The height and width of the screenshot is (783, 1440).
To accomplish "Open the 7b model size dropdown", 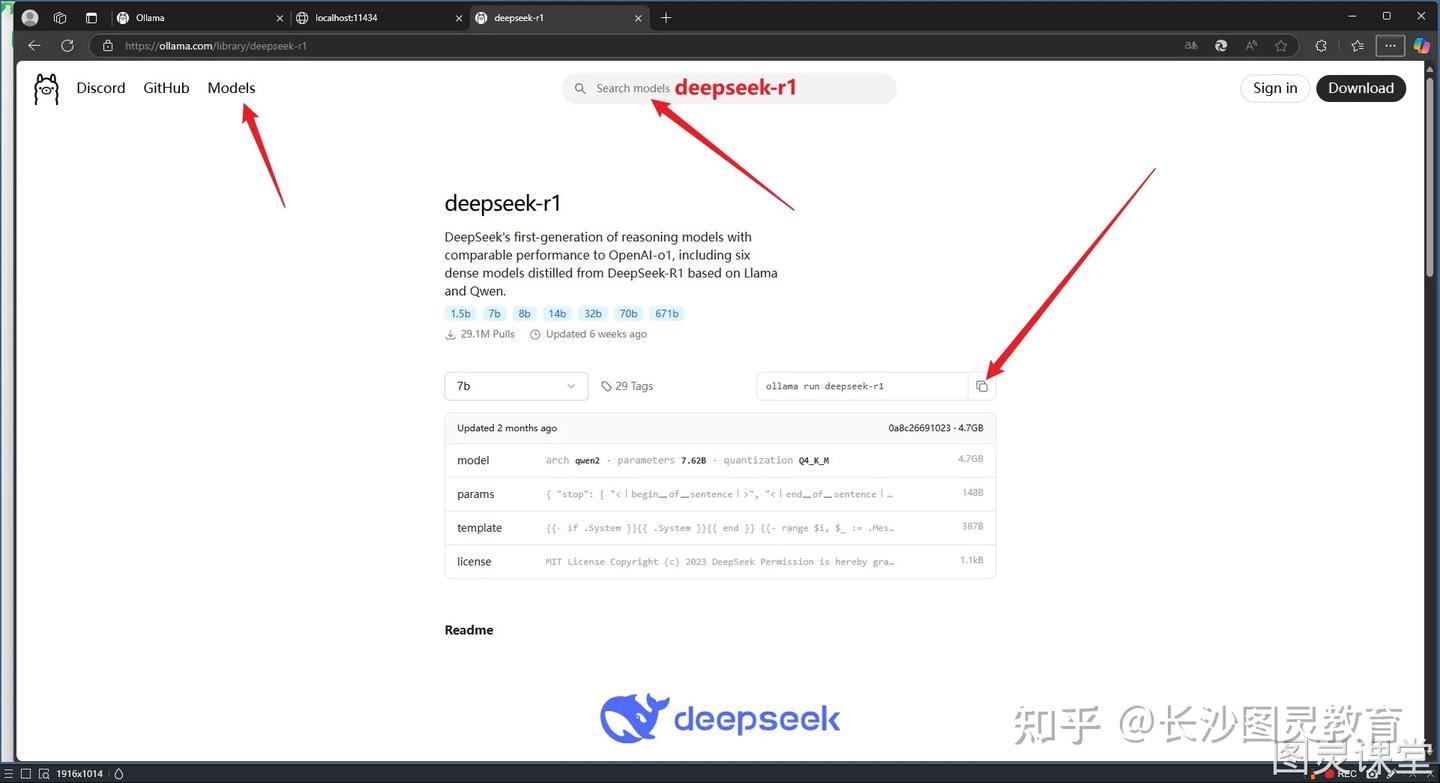I will pos(516,386).
